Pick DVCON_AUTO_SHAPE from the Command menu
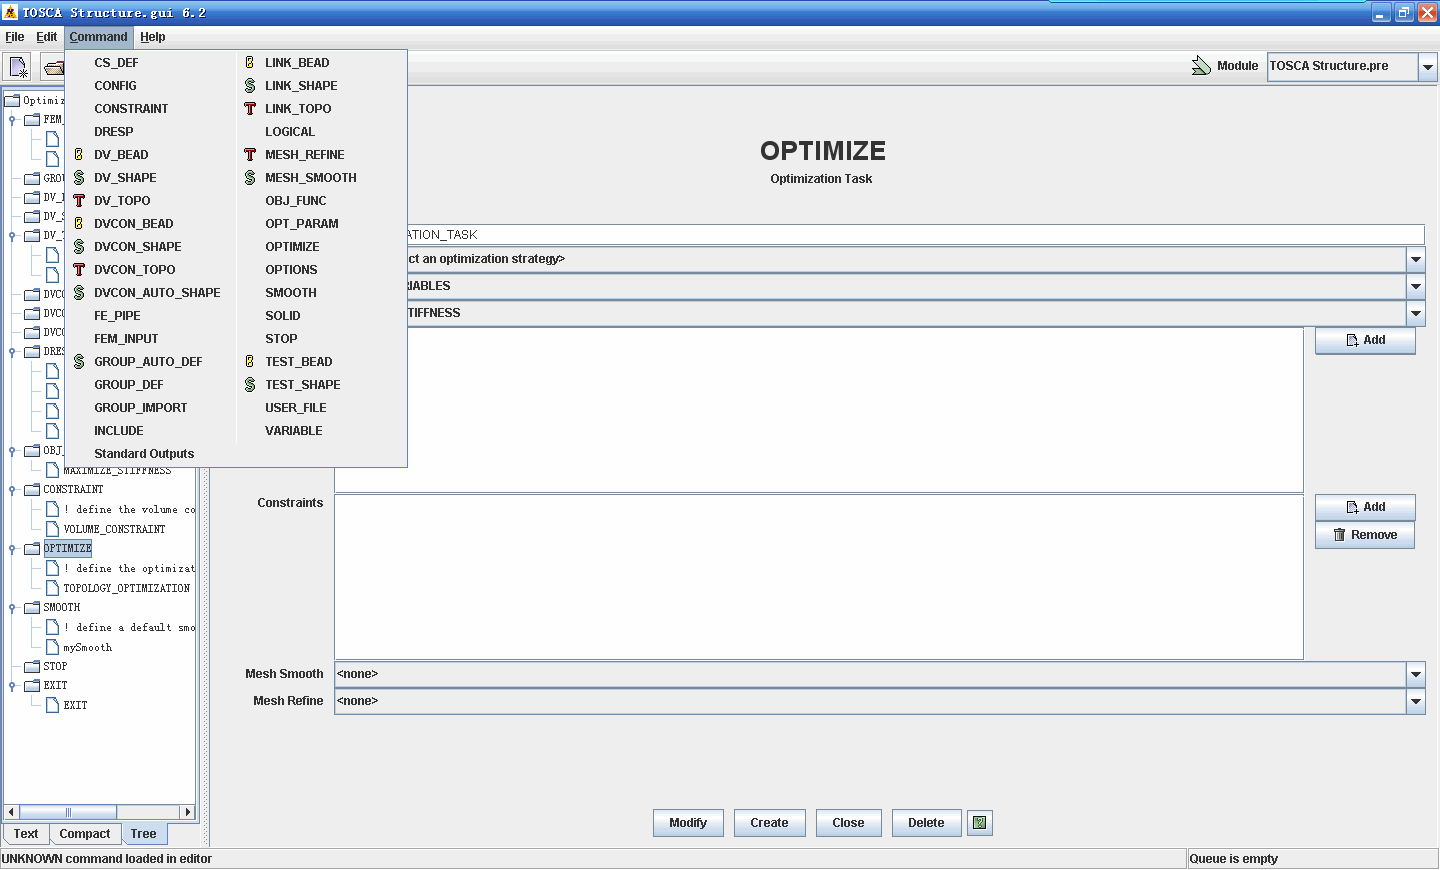 [156, 293]
